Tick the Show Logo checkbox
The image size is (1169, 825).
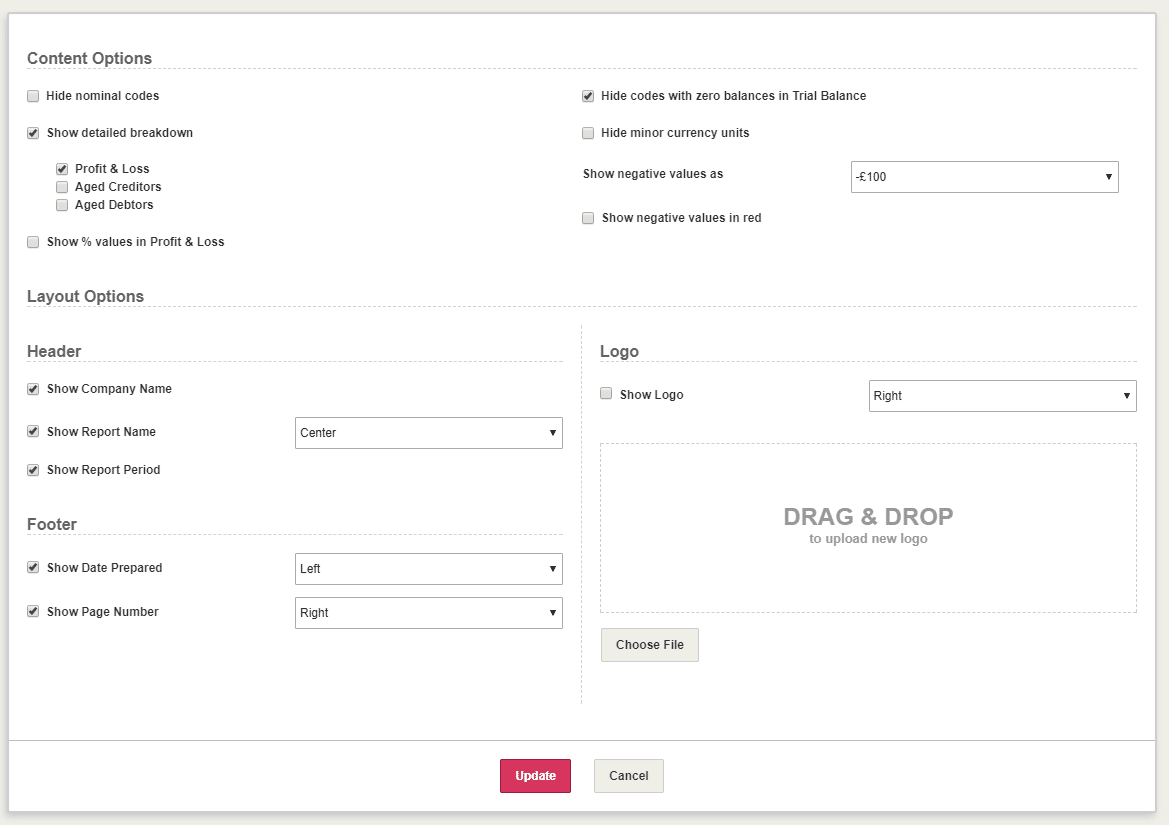point(606,394)
